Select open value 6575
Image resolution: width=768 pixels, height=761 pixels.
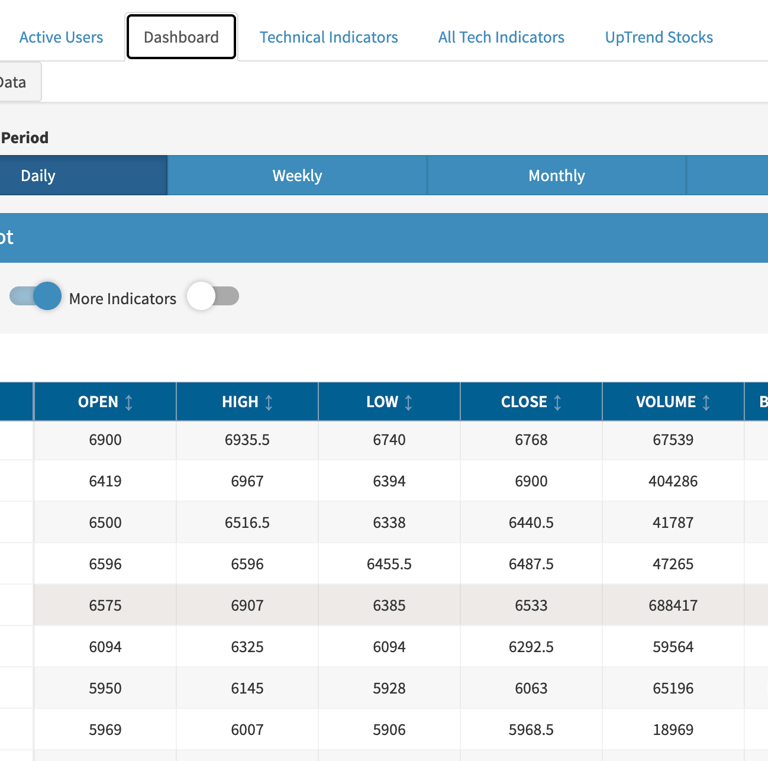click(105, 605)
